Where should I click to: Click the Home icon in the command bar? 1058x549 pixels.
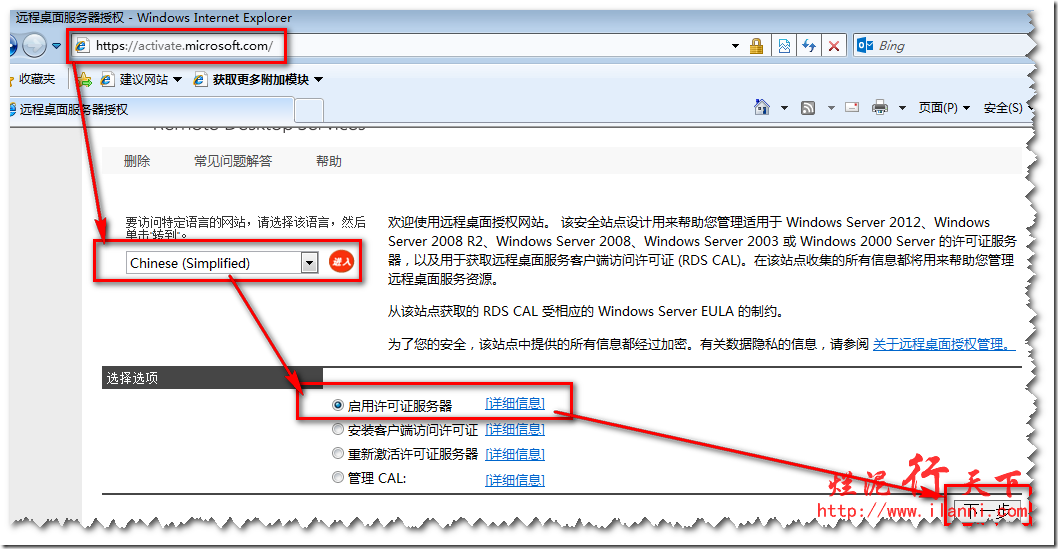coord(762,107)
